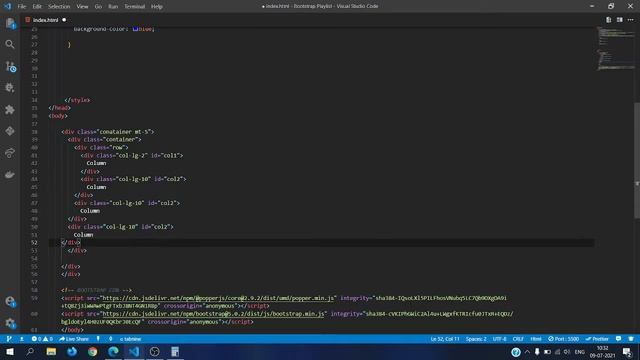Select the index.html editor tab

click(x=45, y=20)
